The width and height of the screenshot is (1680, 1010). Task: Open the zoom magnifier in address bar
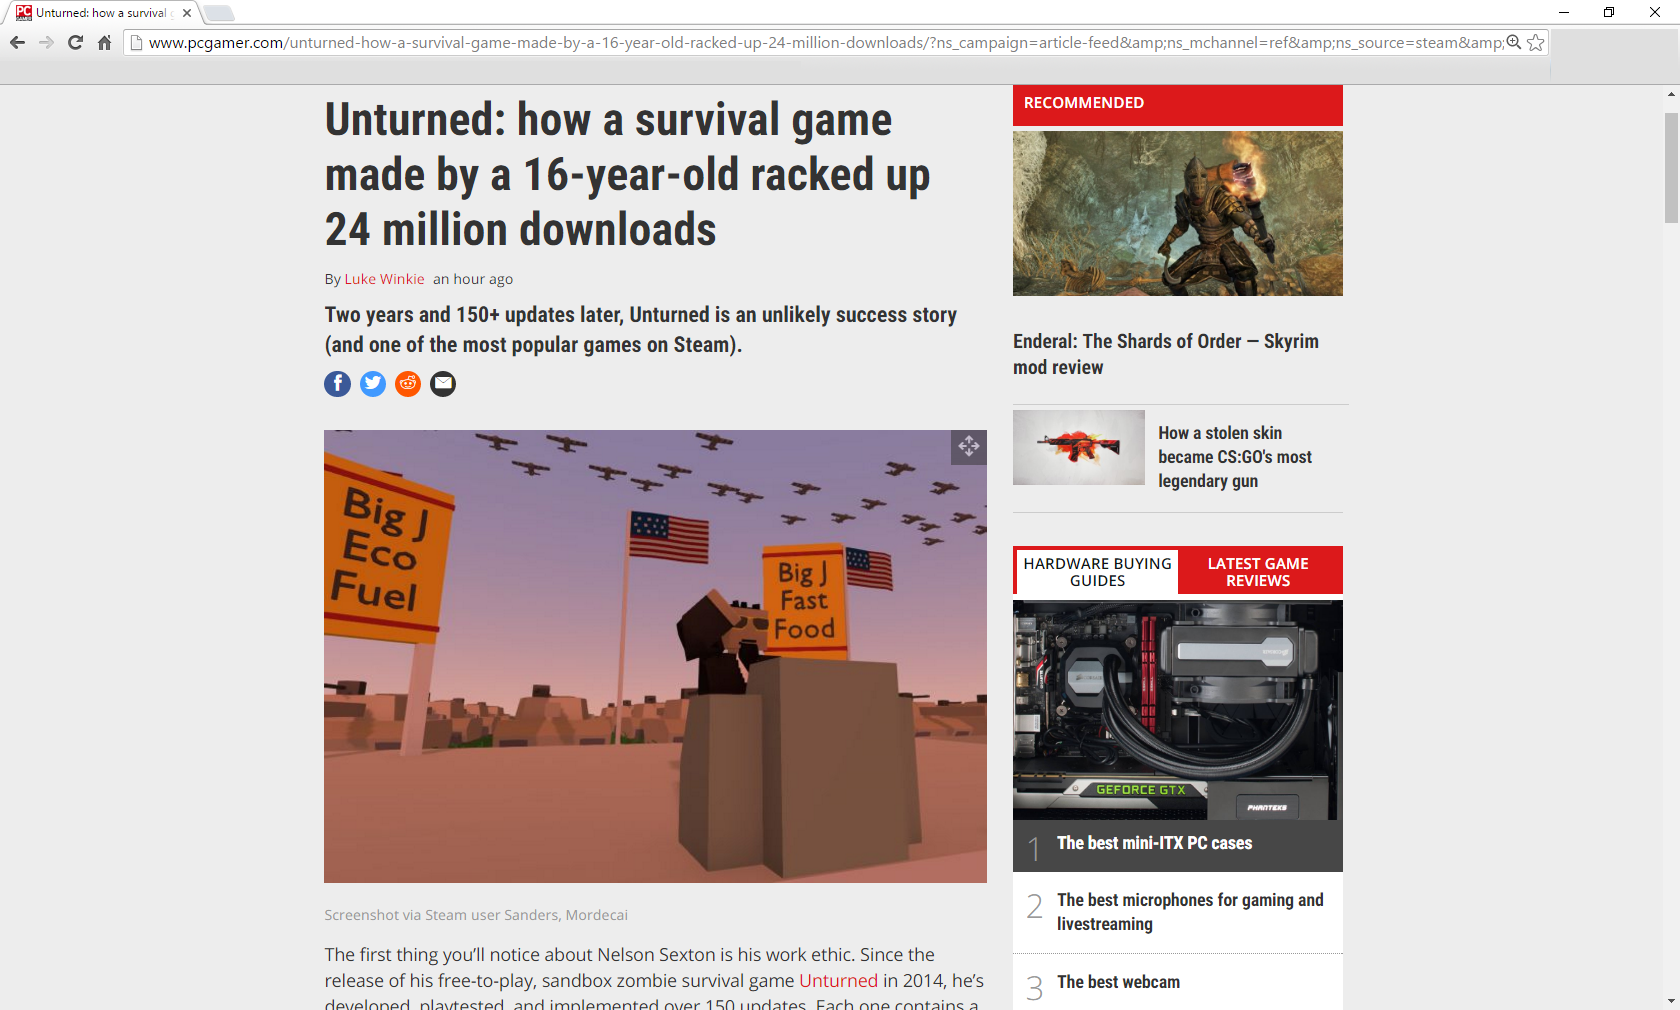1514,43
